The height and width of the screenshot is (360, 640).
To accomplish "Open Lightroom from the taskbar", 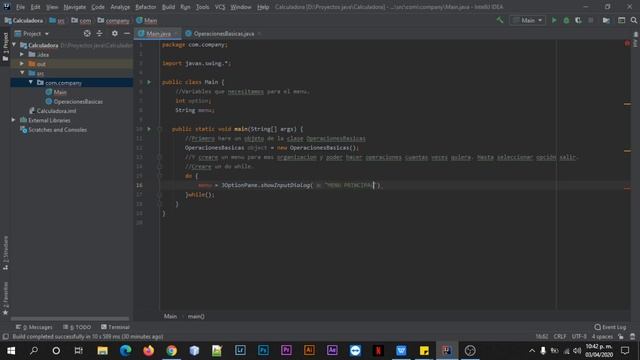I will 240,350.
